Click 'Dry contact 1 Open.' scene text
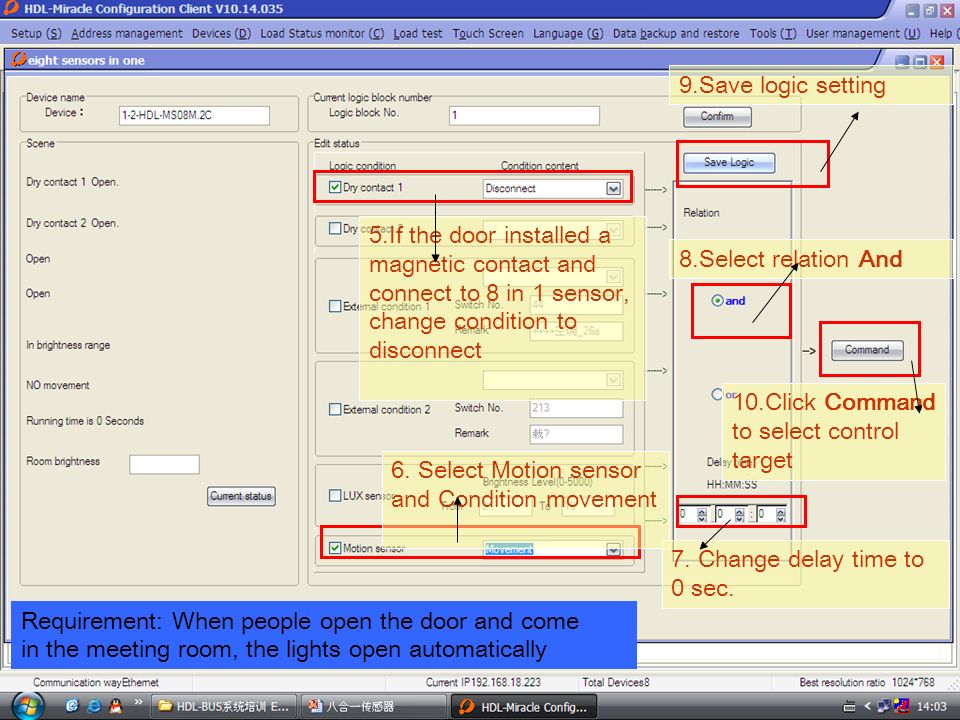The height and width of the screenshot is (720, 960). pos(72,182)
